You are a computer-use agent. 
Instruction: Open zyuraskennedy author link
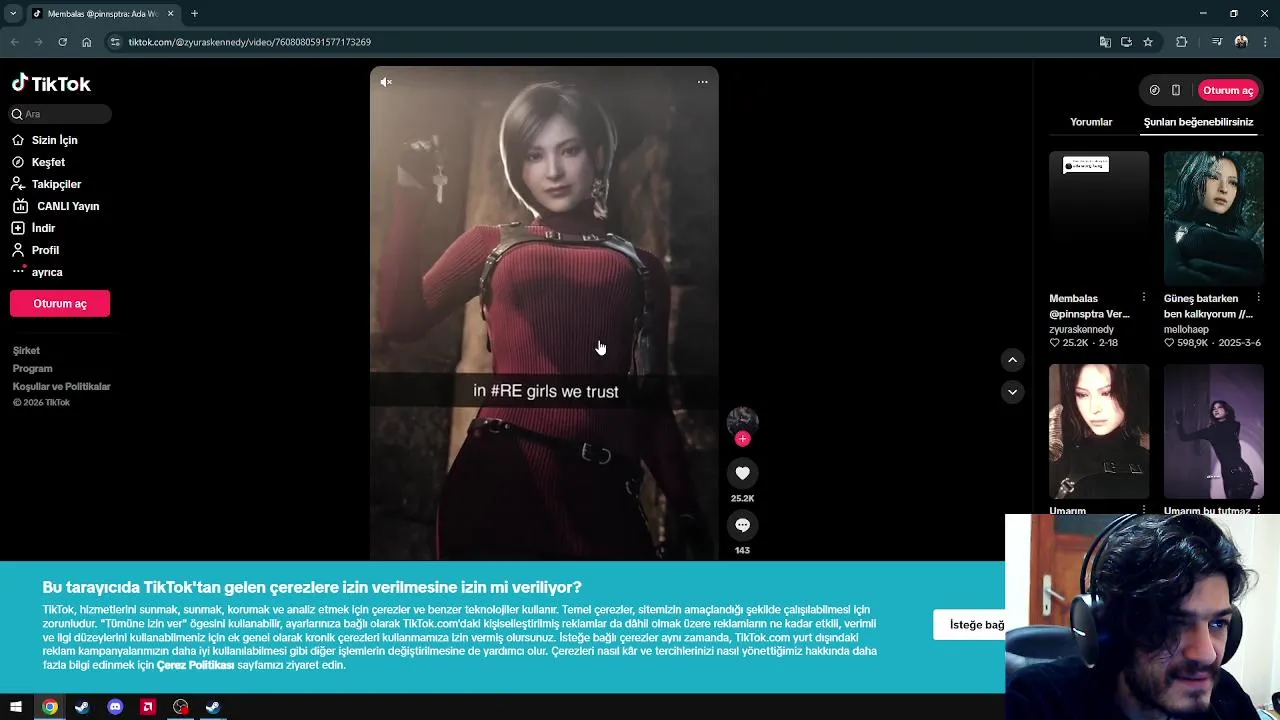click(x=1081, y=329)
